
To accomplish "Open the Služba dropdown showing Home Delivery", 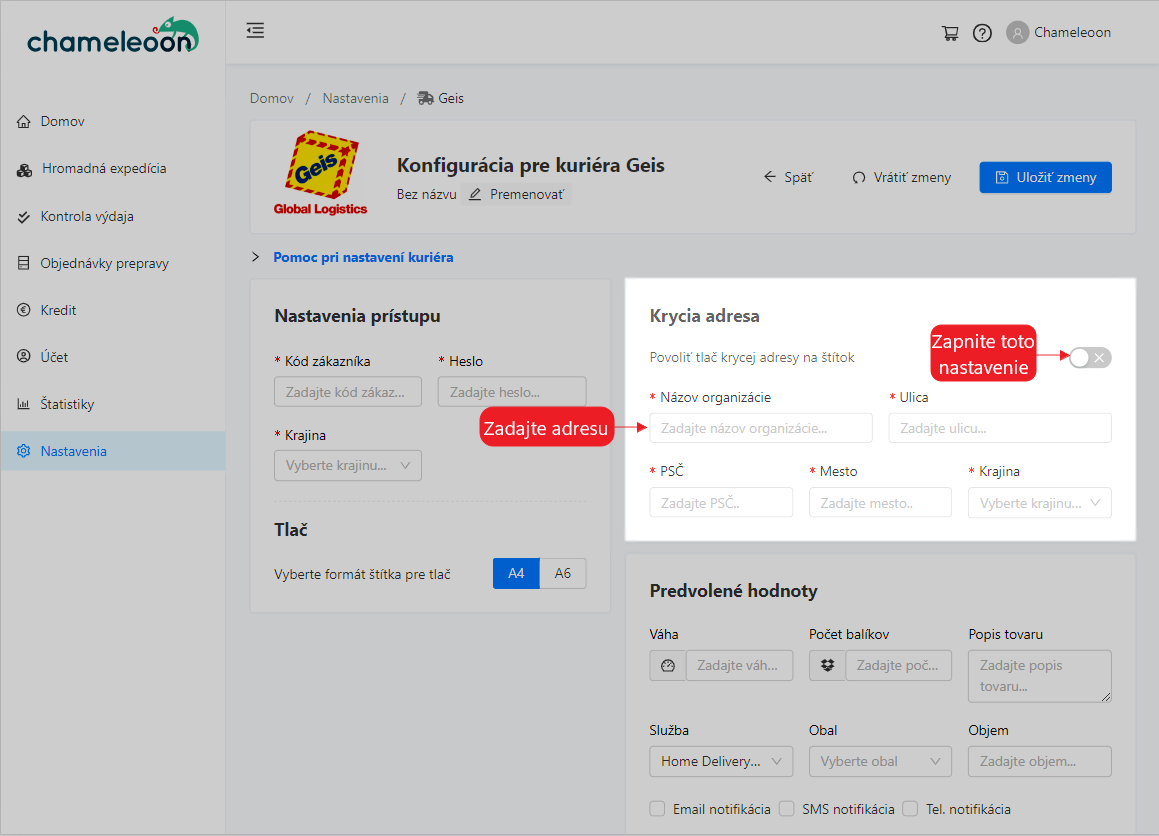I will 720,762.
